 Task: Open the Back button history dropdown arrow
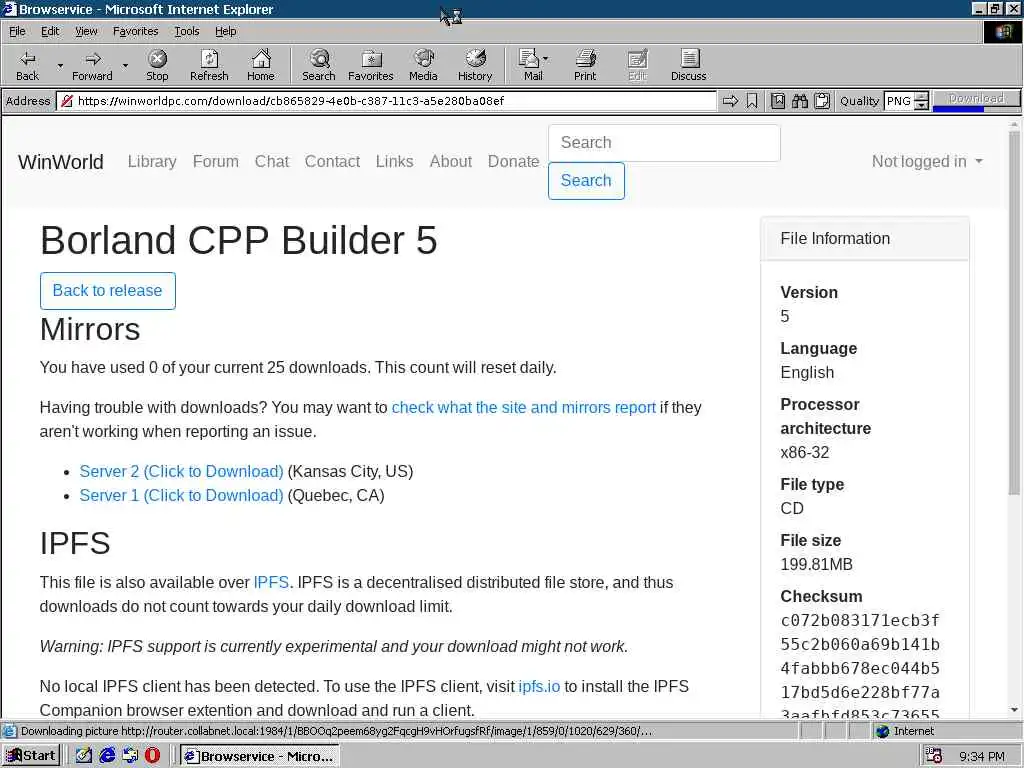click(x=60, y=65)
